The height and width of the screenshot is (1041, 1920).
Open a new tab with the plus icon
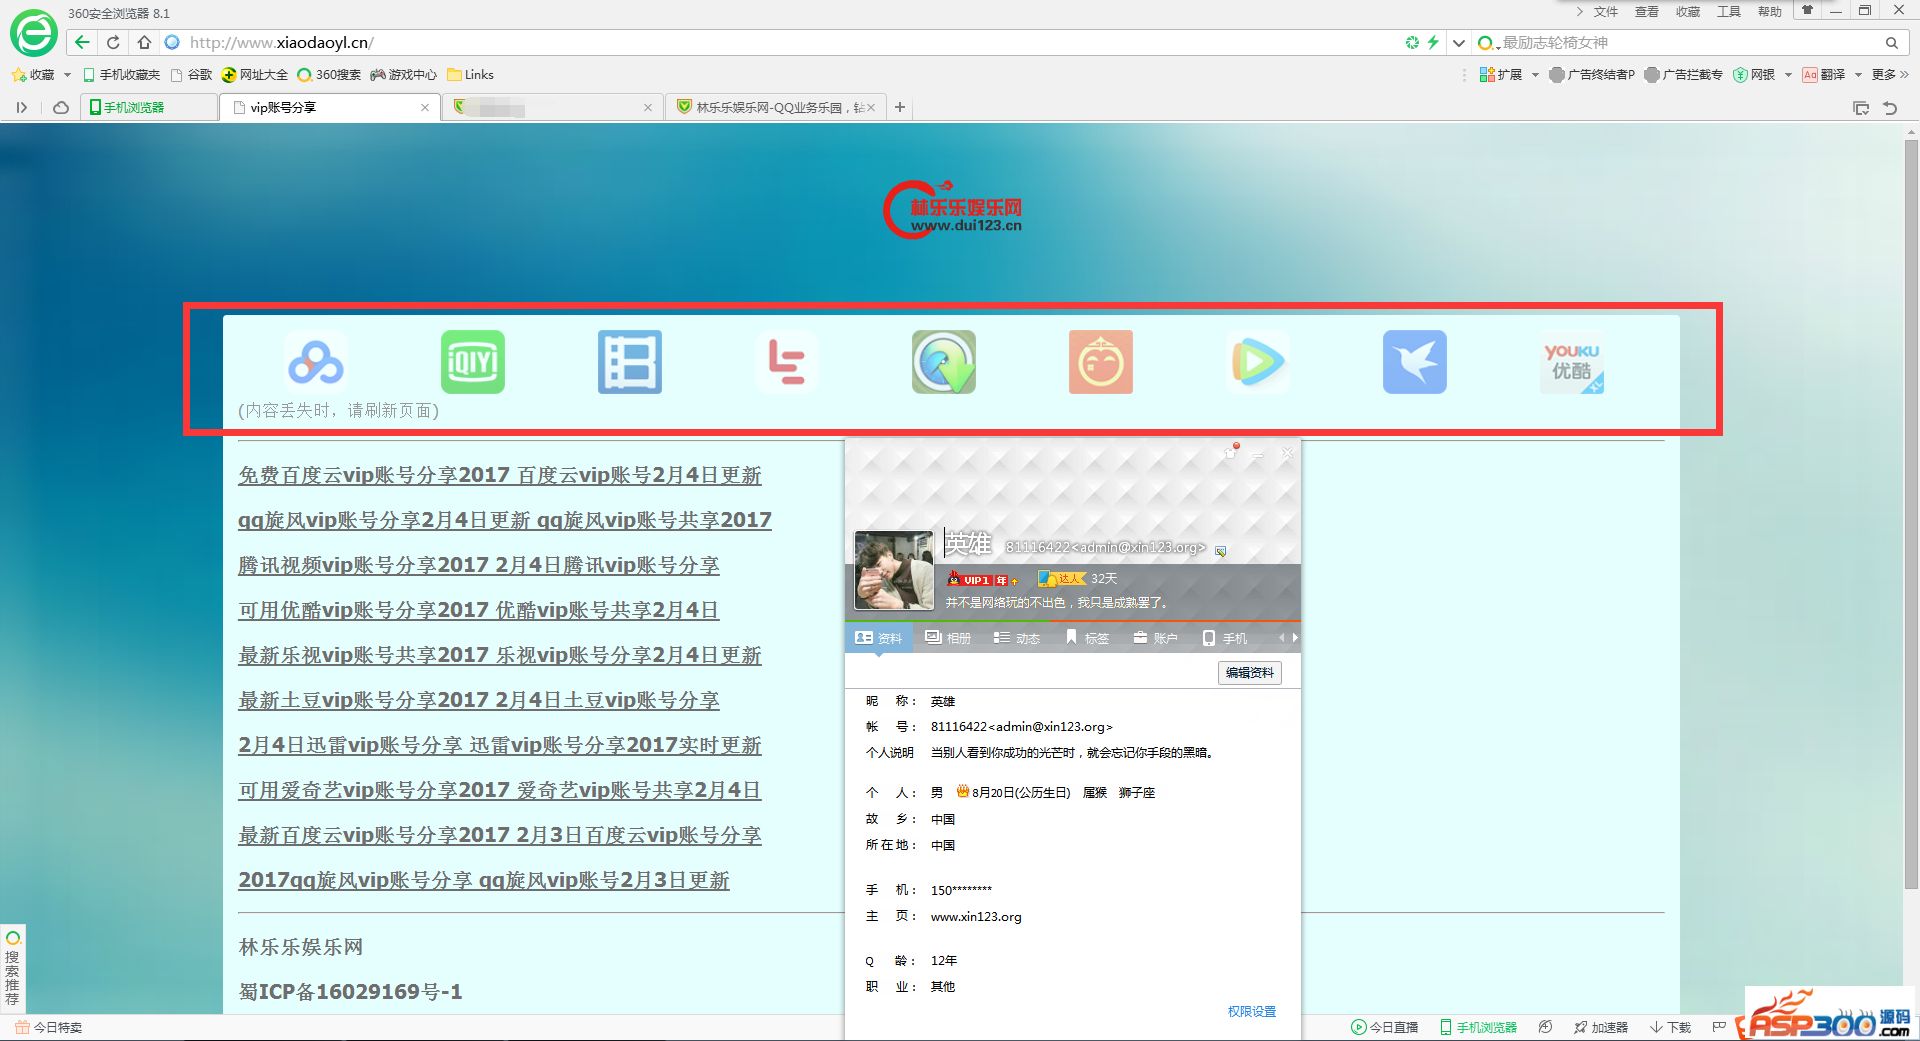coord(900,107)
